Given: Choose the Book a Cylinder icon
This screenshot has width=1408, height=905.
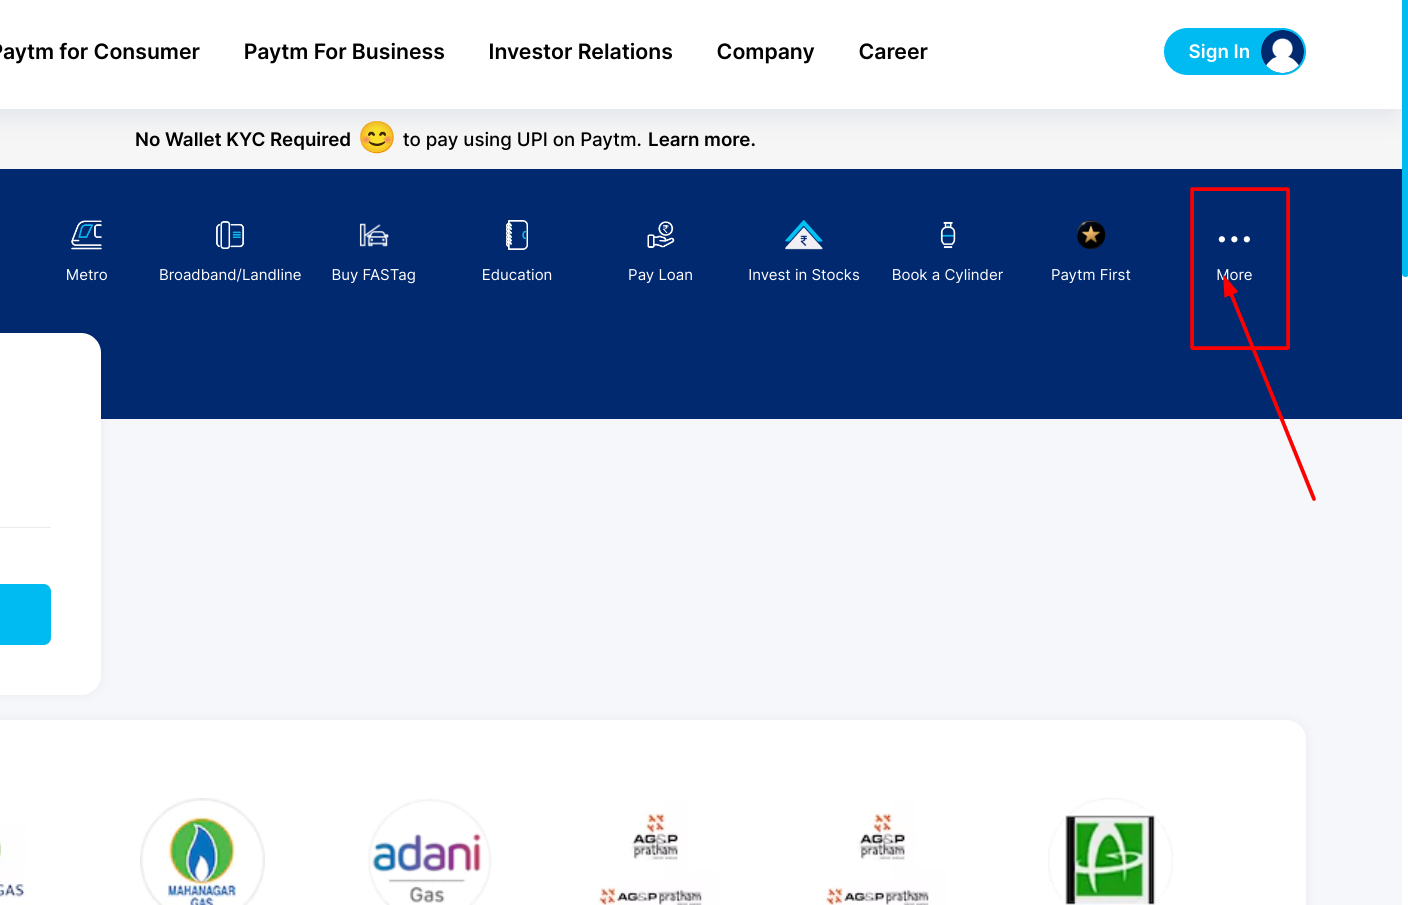Looking at the screenshot, I should tap(947, 236).
